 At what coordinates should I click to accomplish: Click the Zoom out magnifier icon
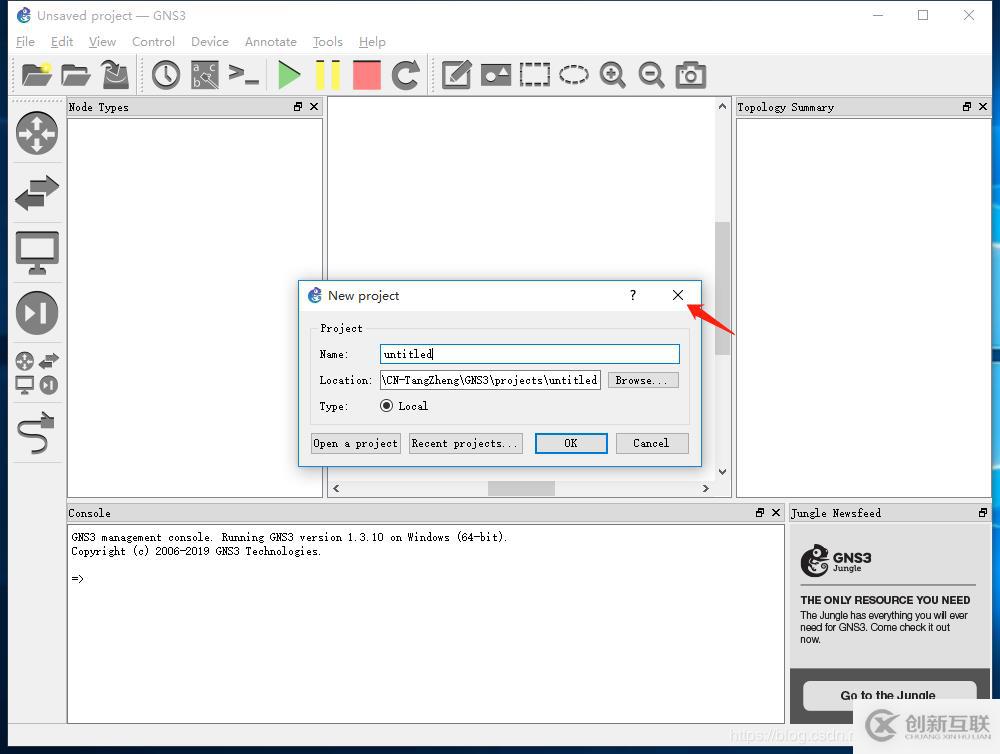pyautogui.click(x=651, y=75)
